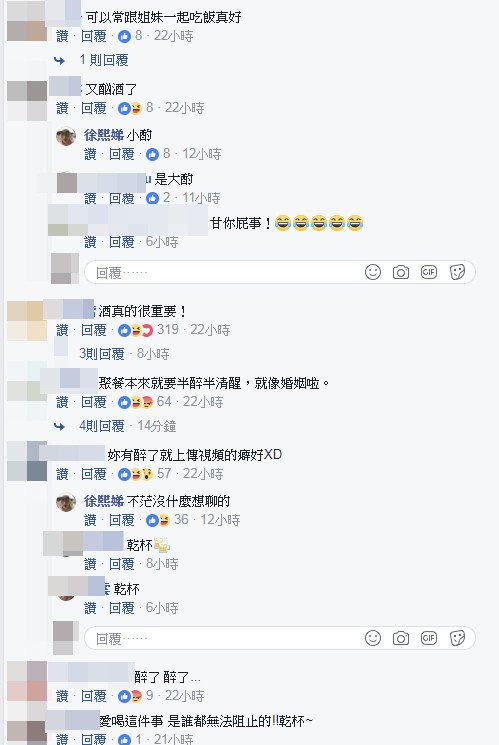Open emoji picker in lower reply box
The width and height of the screenshot is (499, 745).
(373, 638)
